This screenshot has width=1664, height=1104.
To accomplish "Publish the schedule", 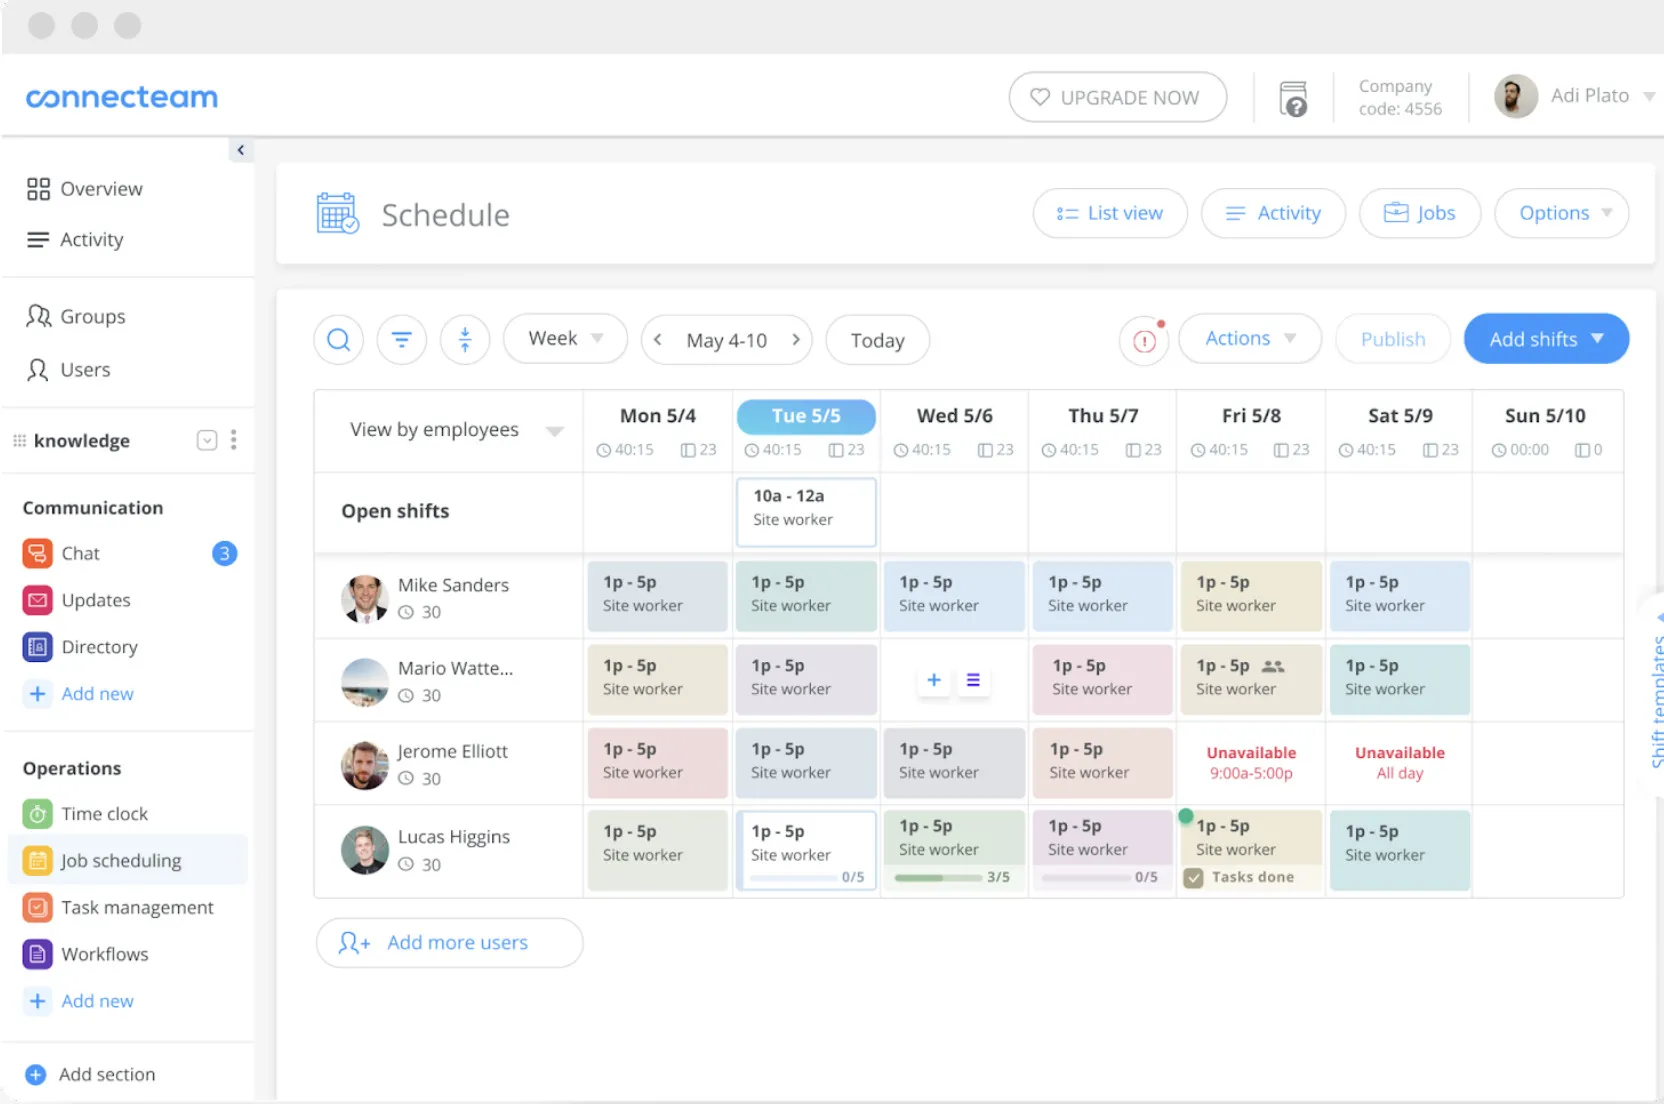I will tap(1392, 339).
